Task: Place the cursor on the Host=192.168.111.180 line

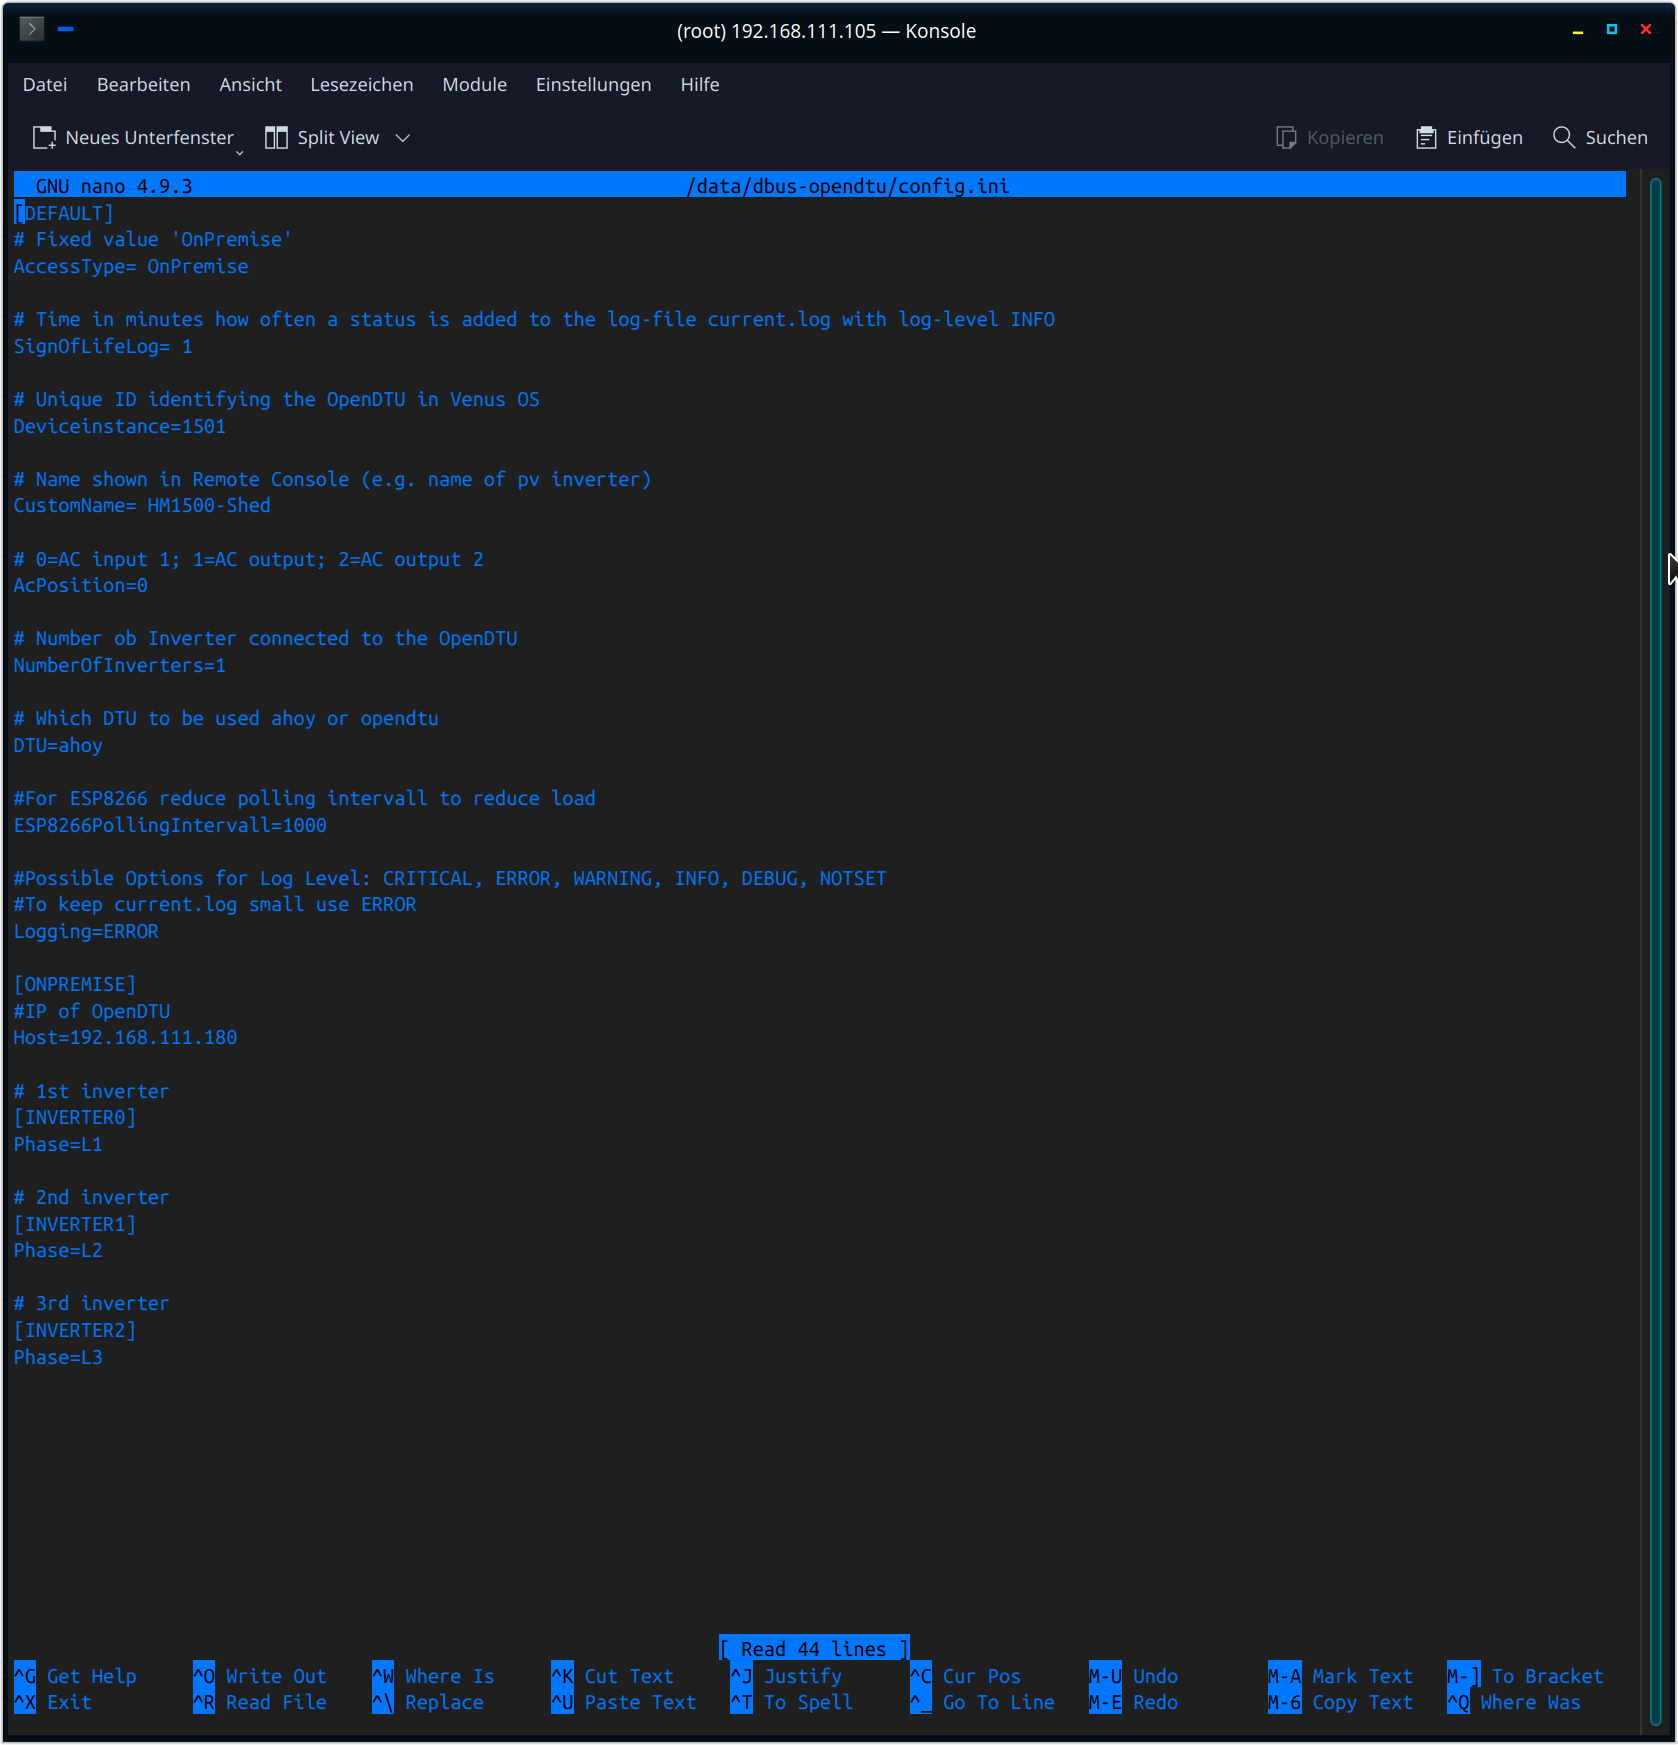Action: click(x=125, y=1037)
